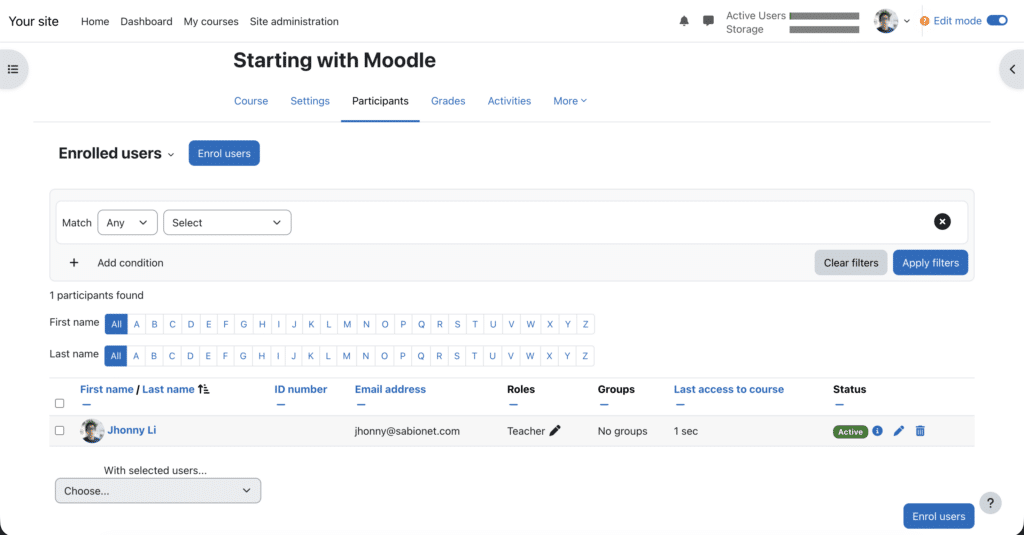Viewport: 1024px width, 535px height.
Task: Remove the filter row with X icon
Action: coord(942,221)
